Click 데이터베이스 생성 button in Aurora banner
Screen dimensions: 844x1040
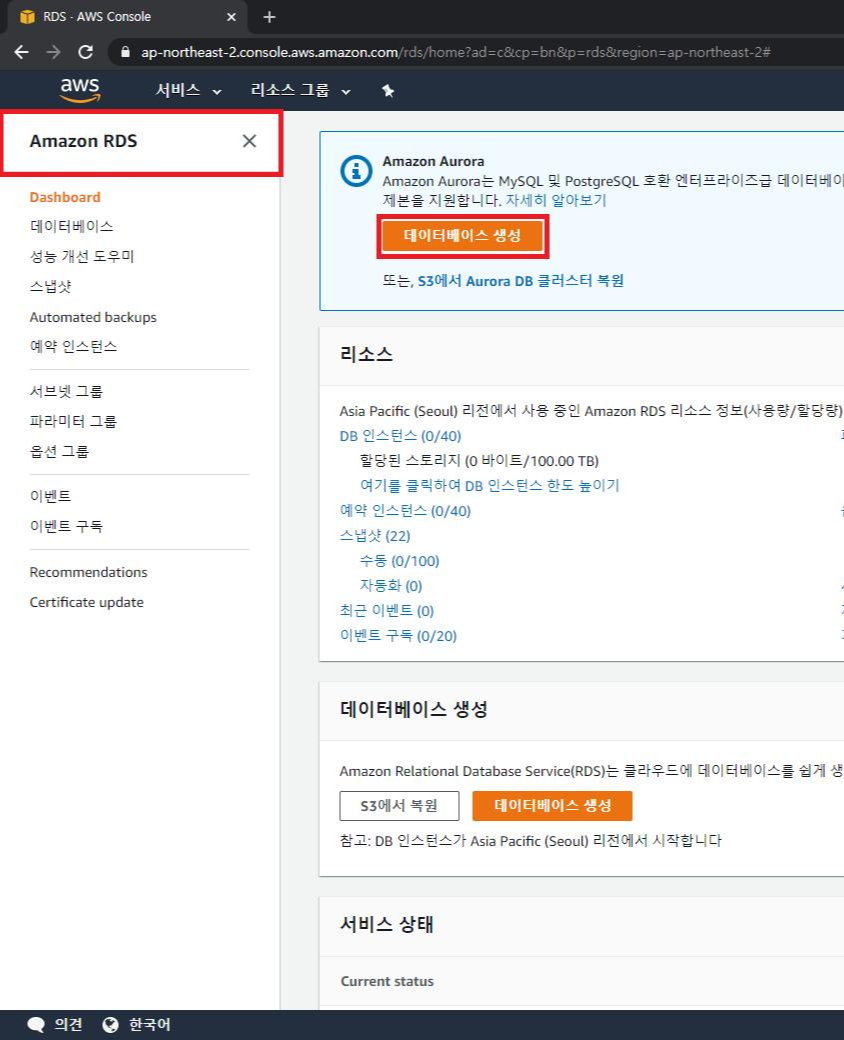(462, 235)
